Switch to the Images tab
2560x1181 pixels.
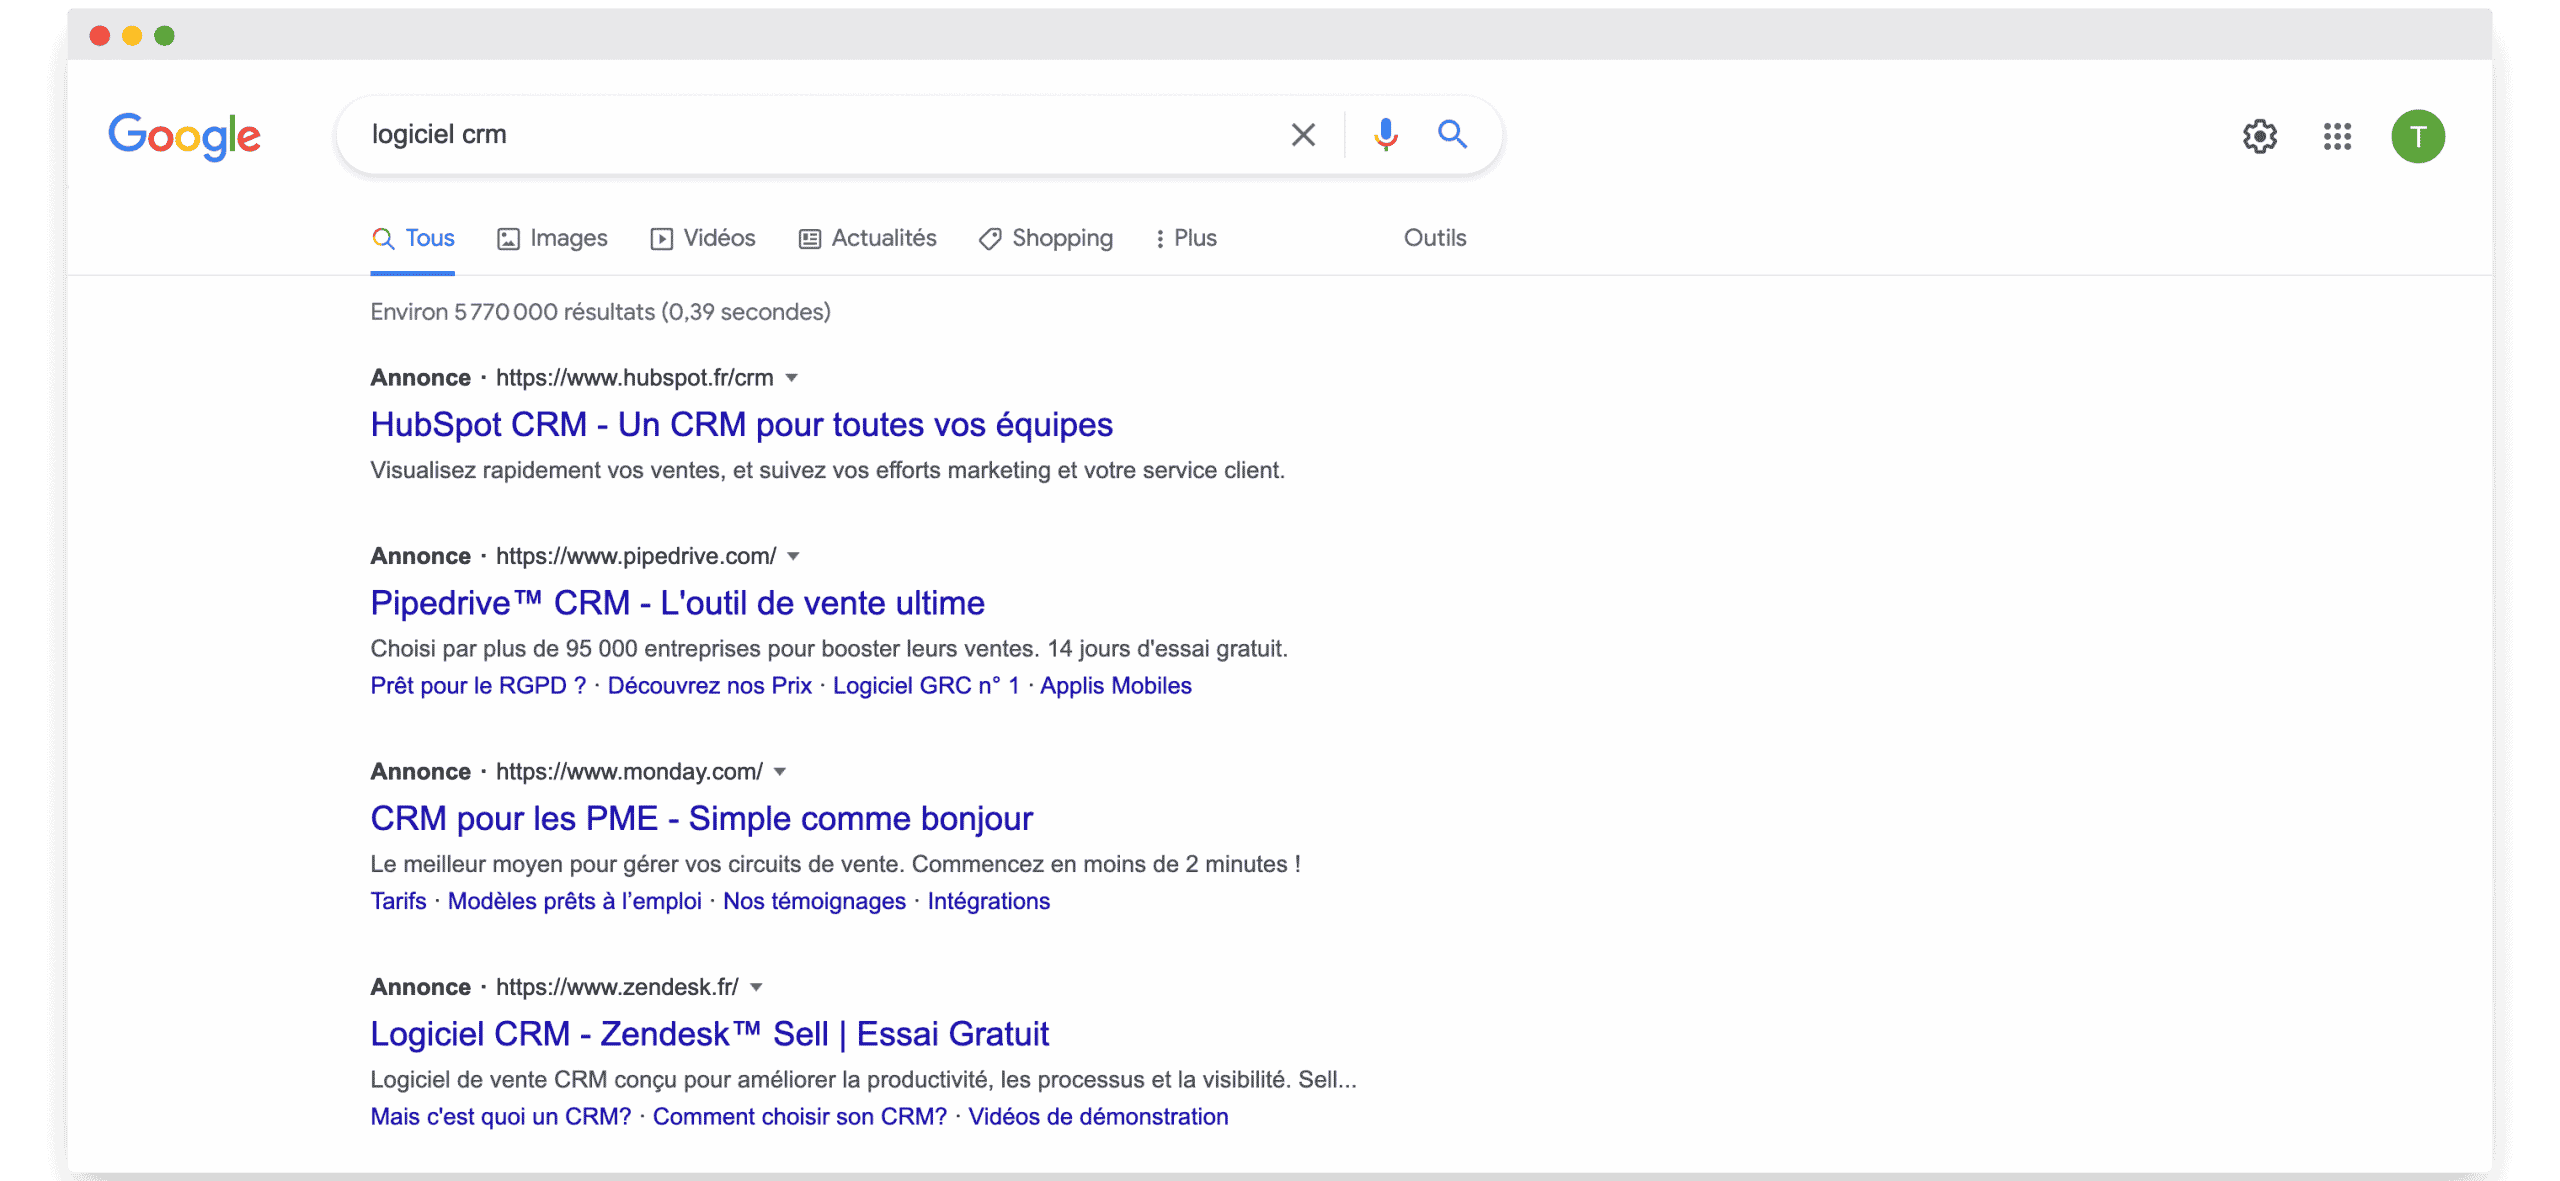(552, 238)
